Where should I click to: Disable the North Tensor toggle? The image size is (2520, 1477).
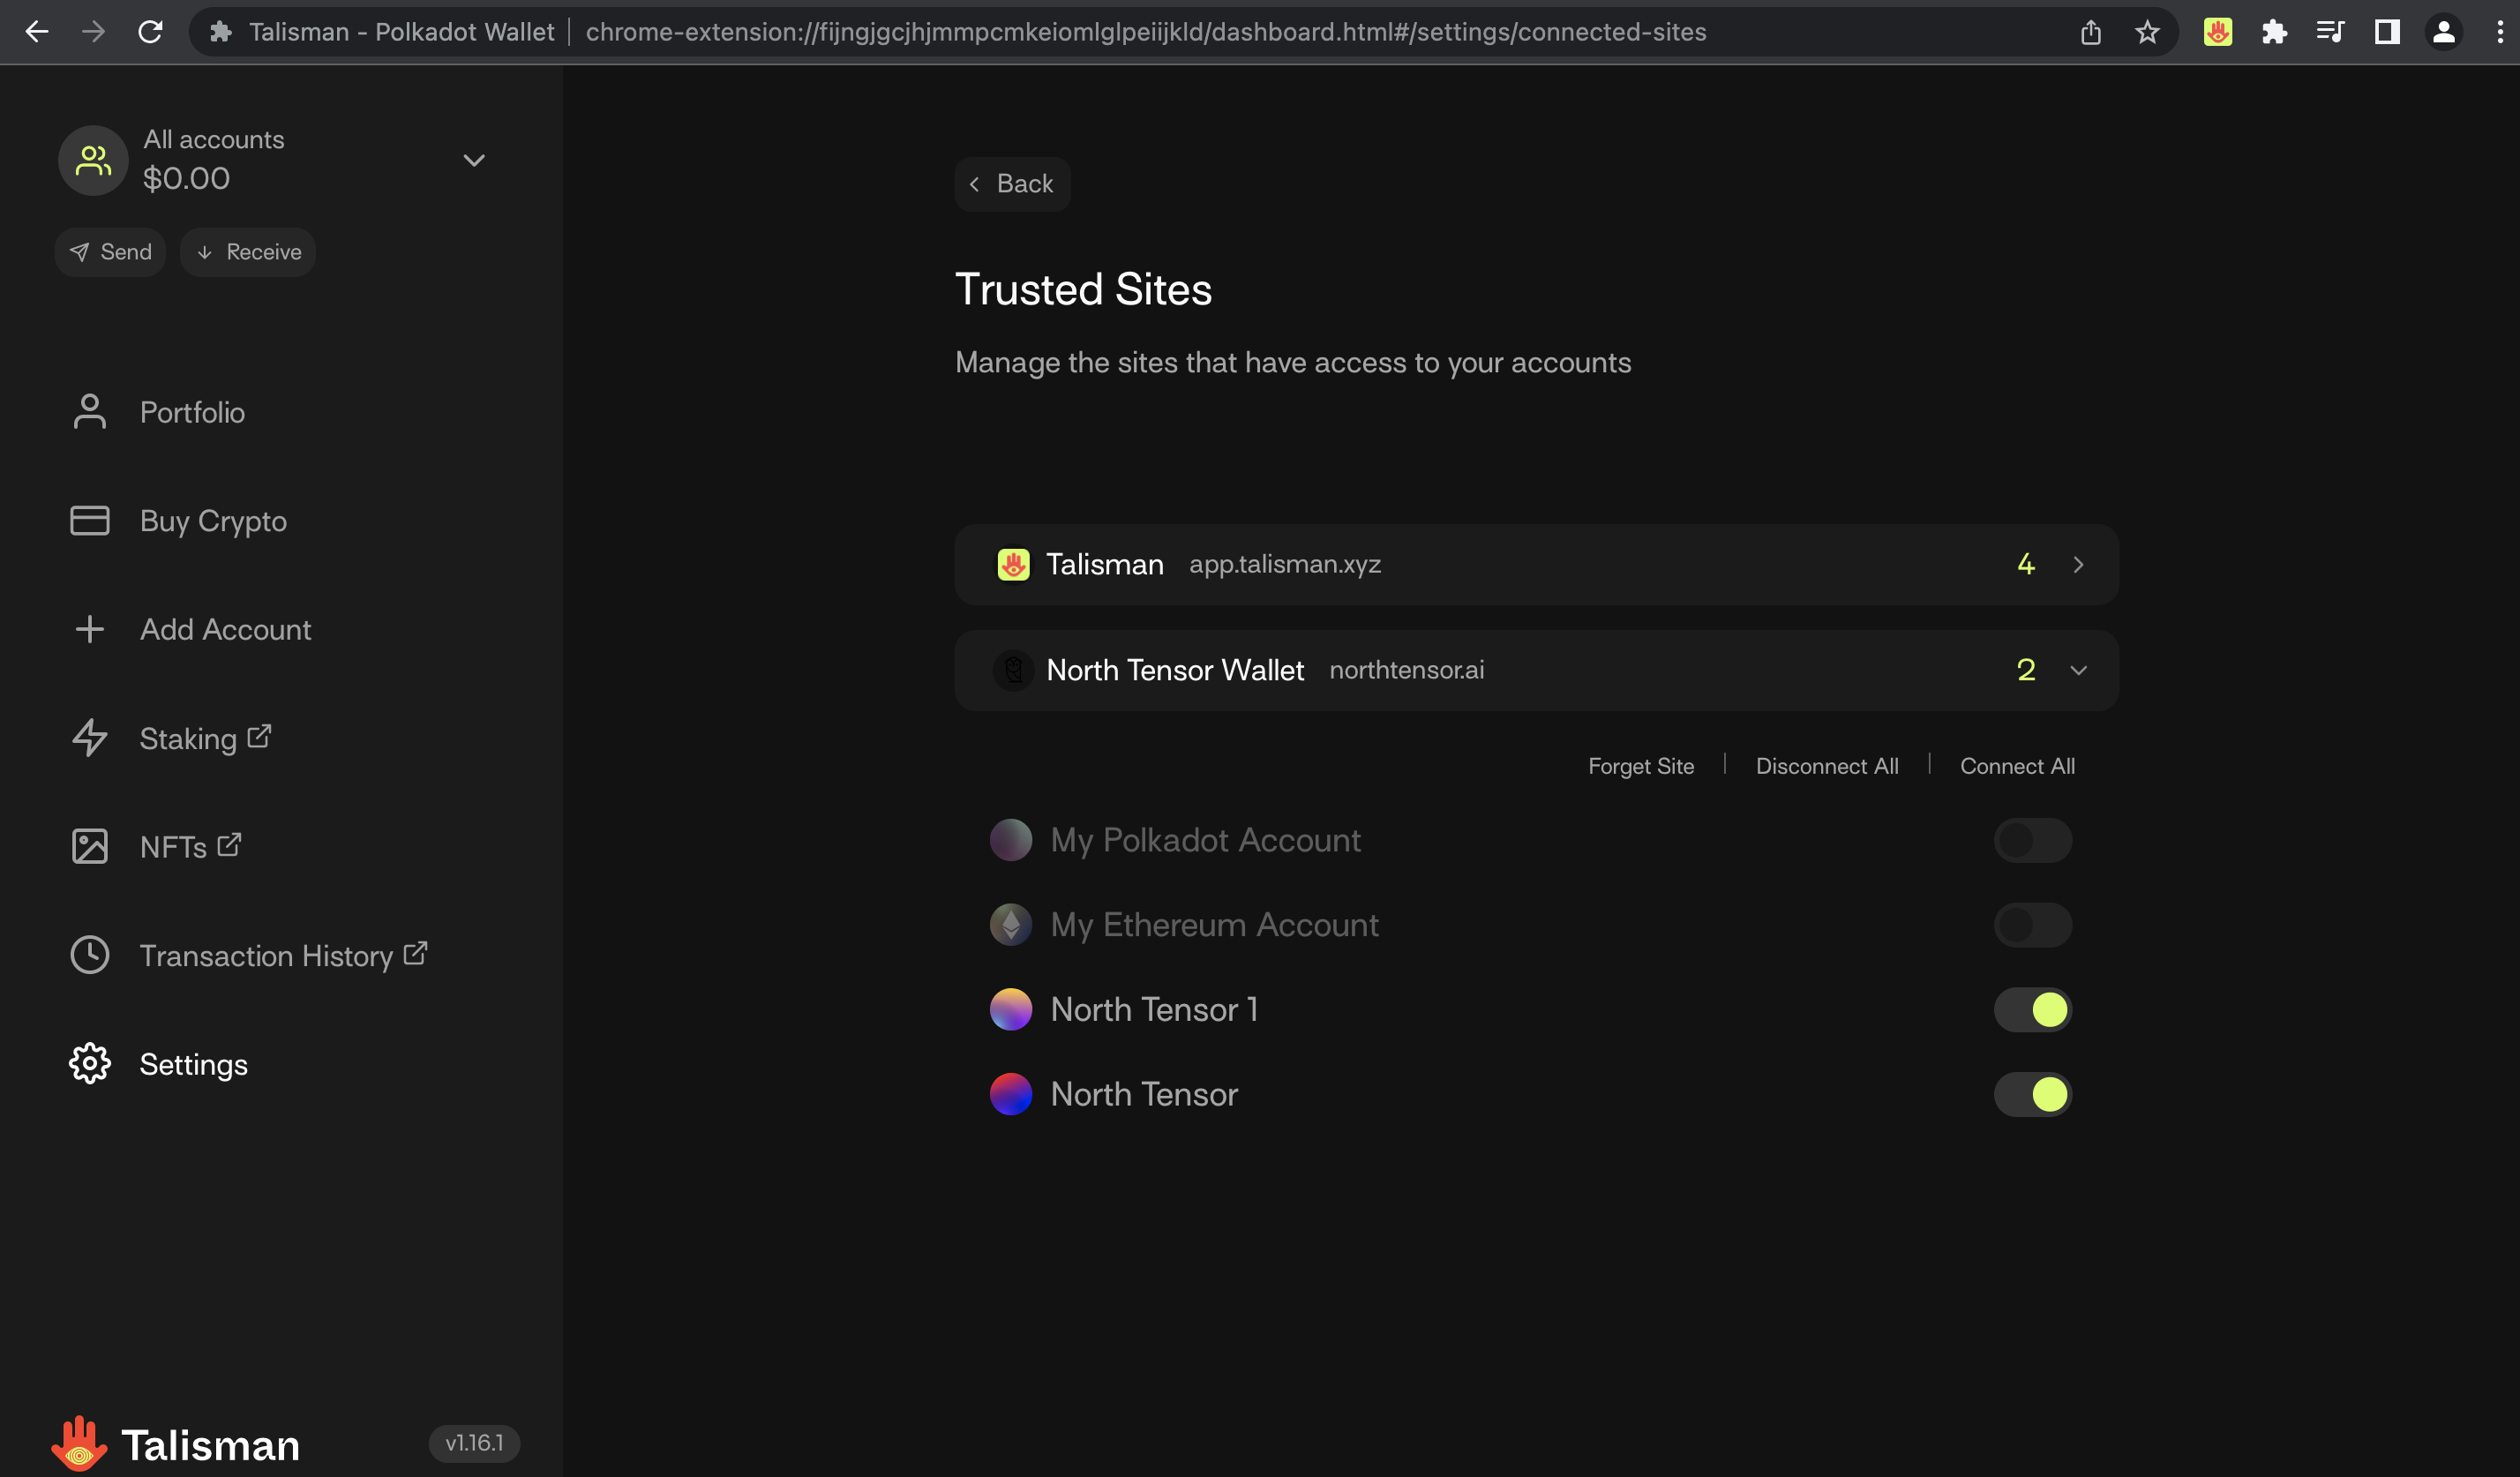coord(2033,1094)
